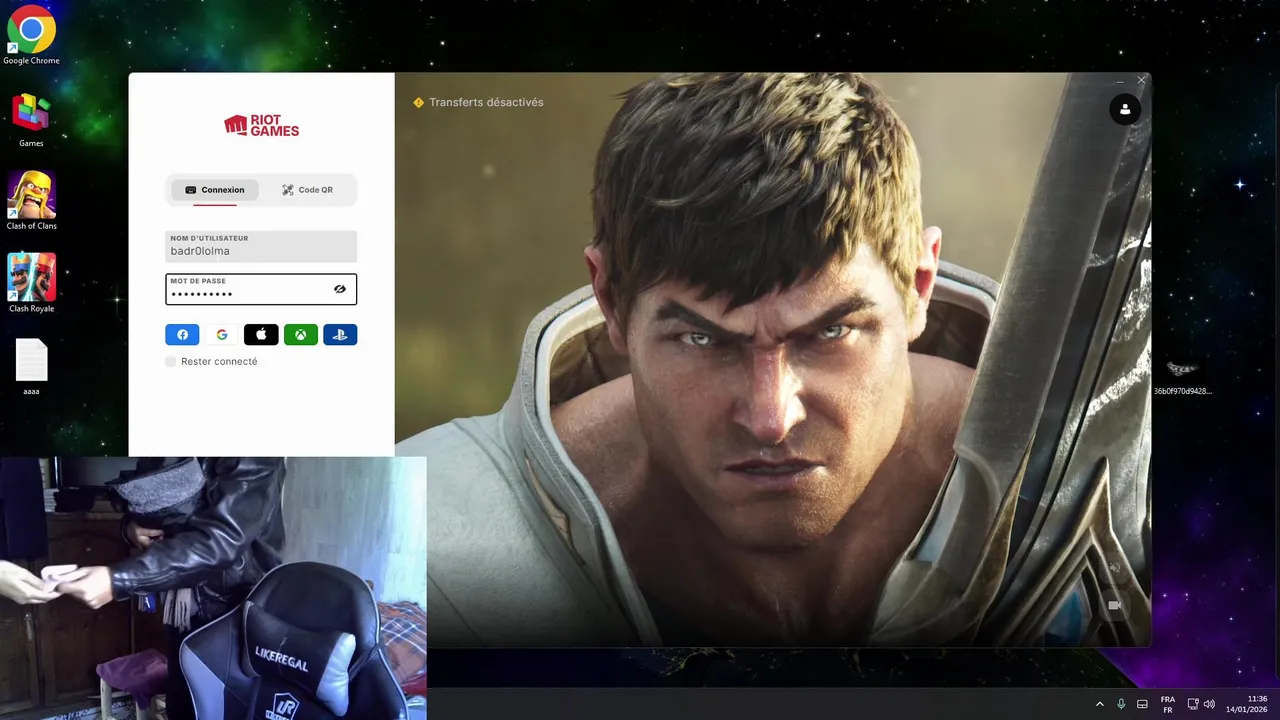Click the yellow warning diamond icon

(419, 102)
